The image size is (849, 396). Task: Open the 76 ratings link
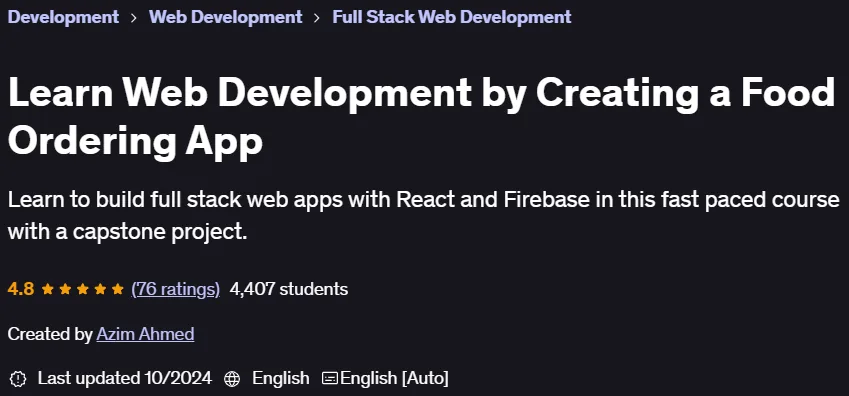[175, 289]
